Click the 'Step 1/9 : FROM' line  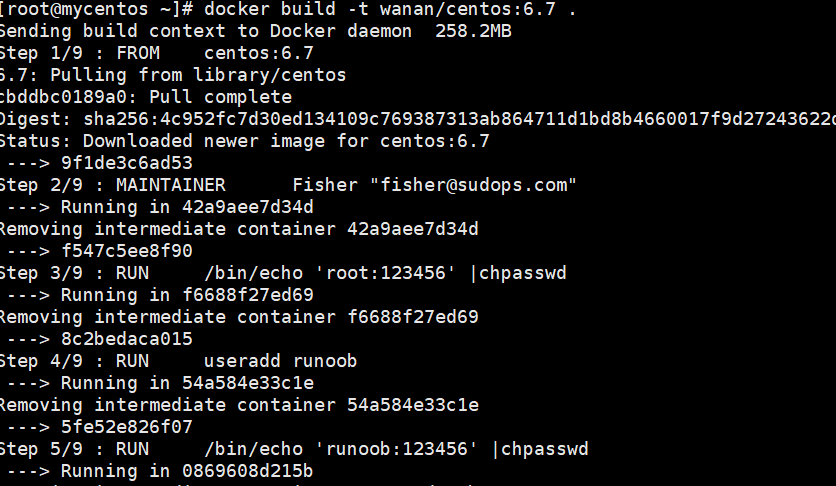point(157,53)
